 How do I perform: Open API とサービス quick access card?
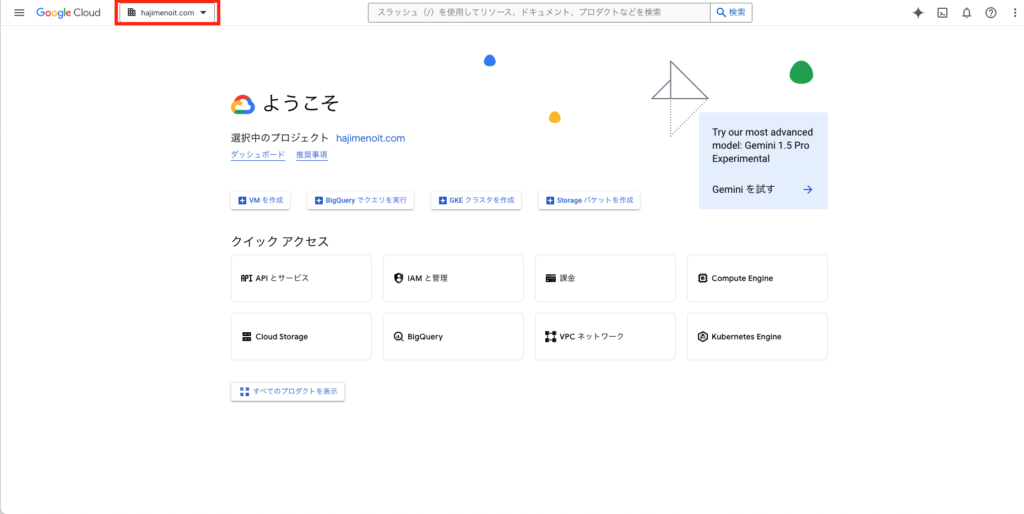[x=301, y=278]
